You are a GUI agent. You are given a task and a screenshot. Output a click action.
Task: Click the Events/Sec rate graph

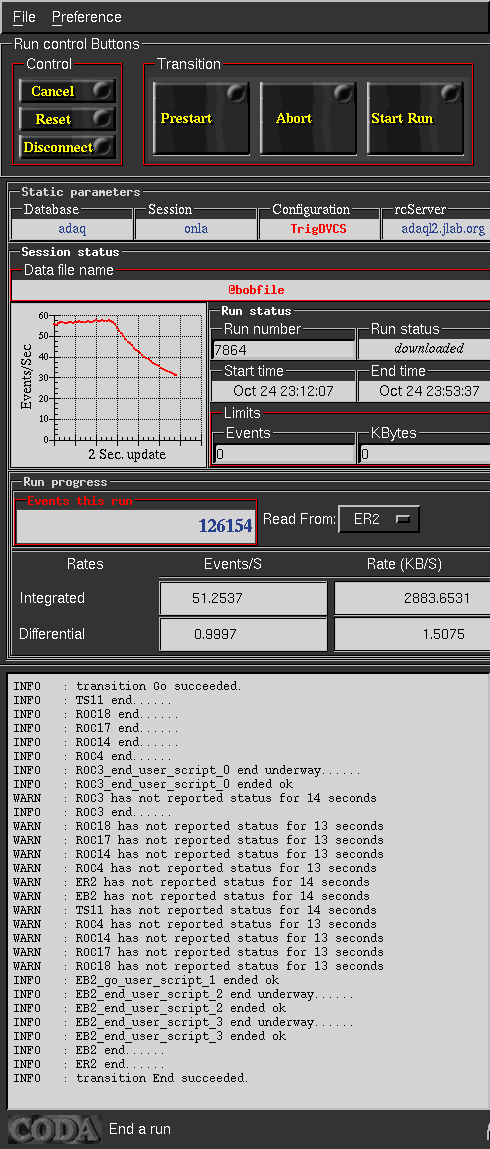(x=109, y=385)
